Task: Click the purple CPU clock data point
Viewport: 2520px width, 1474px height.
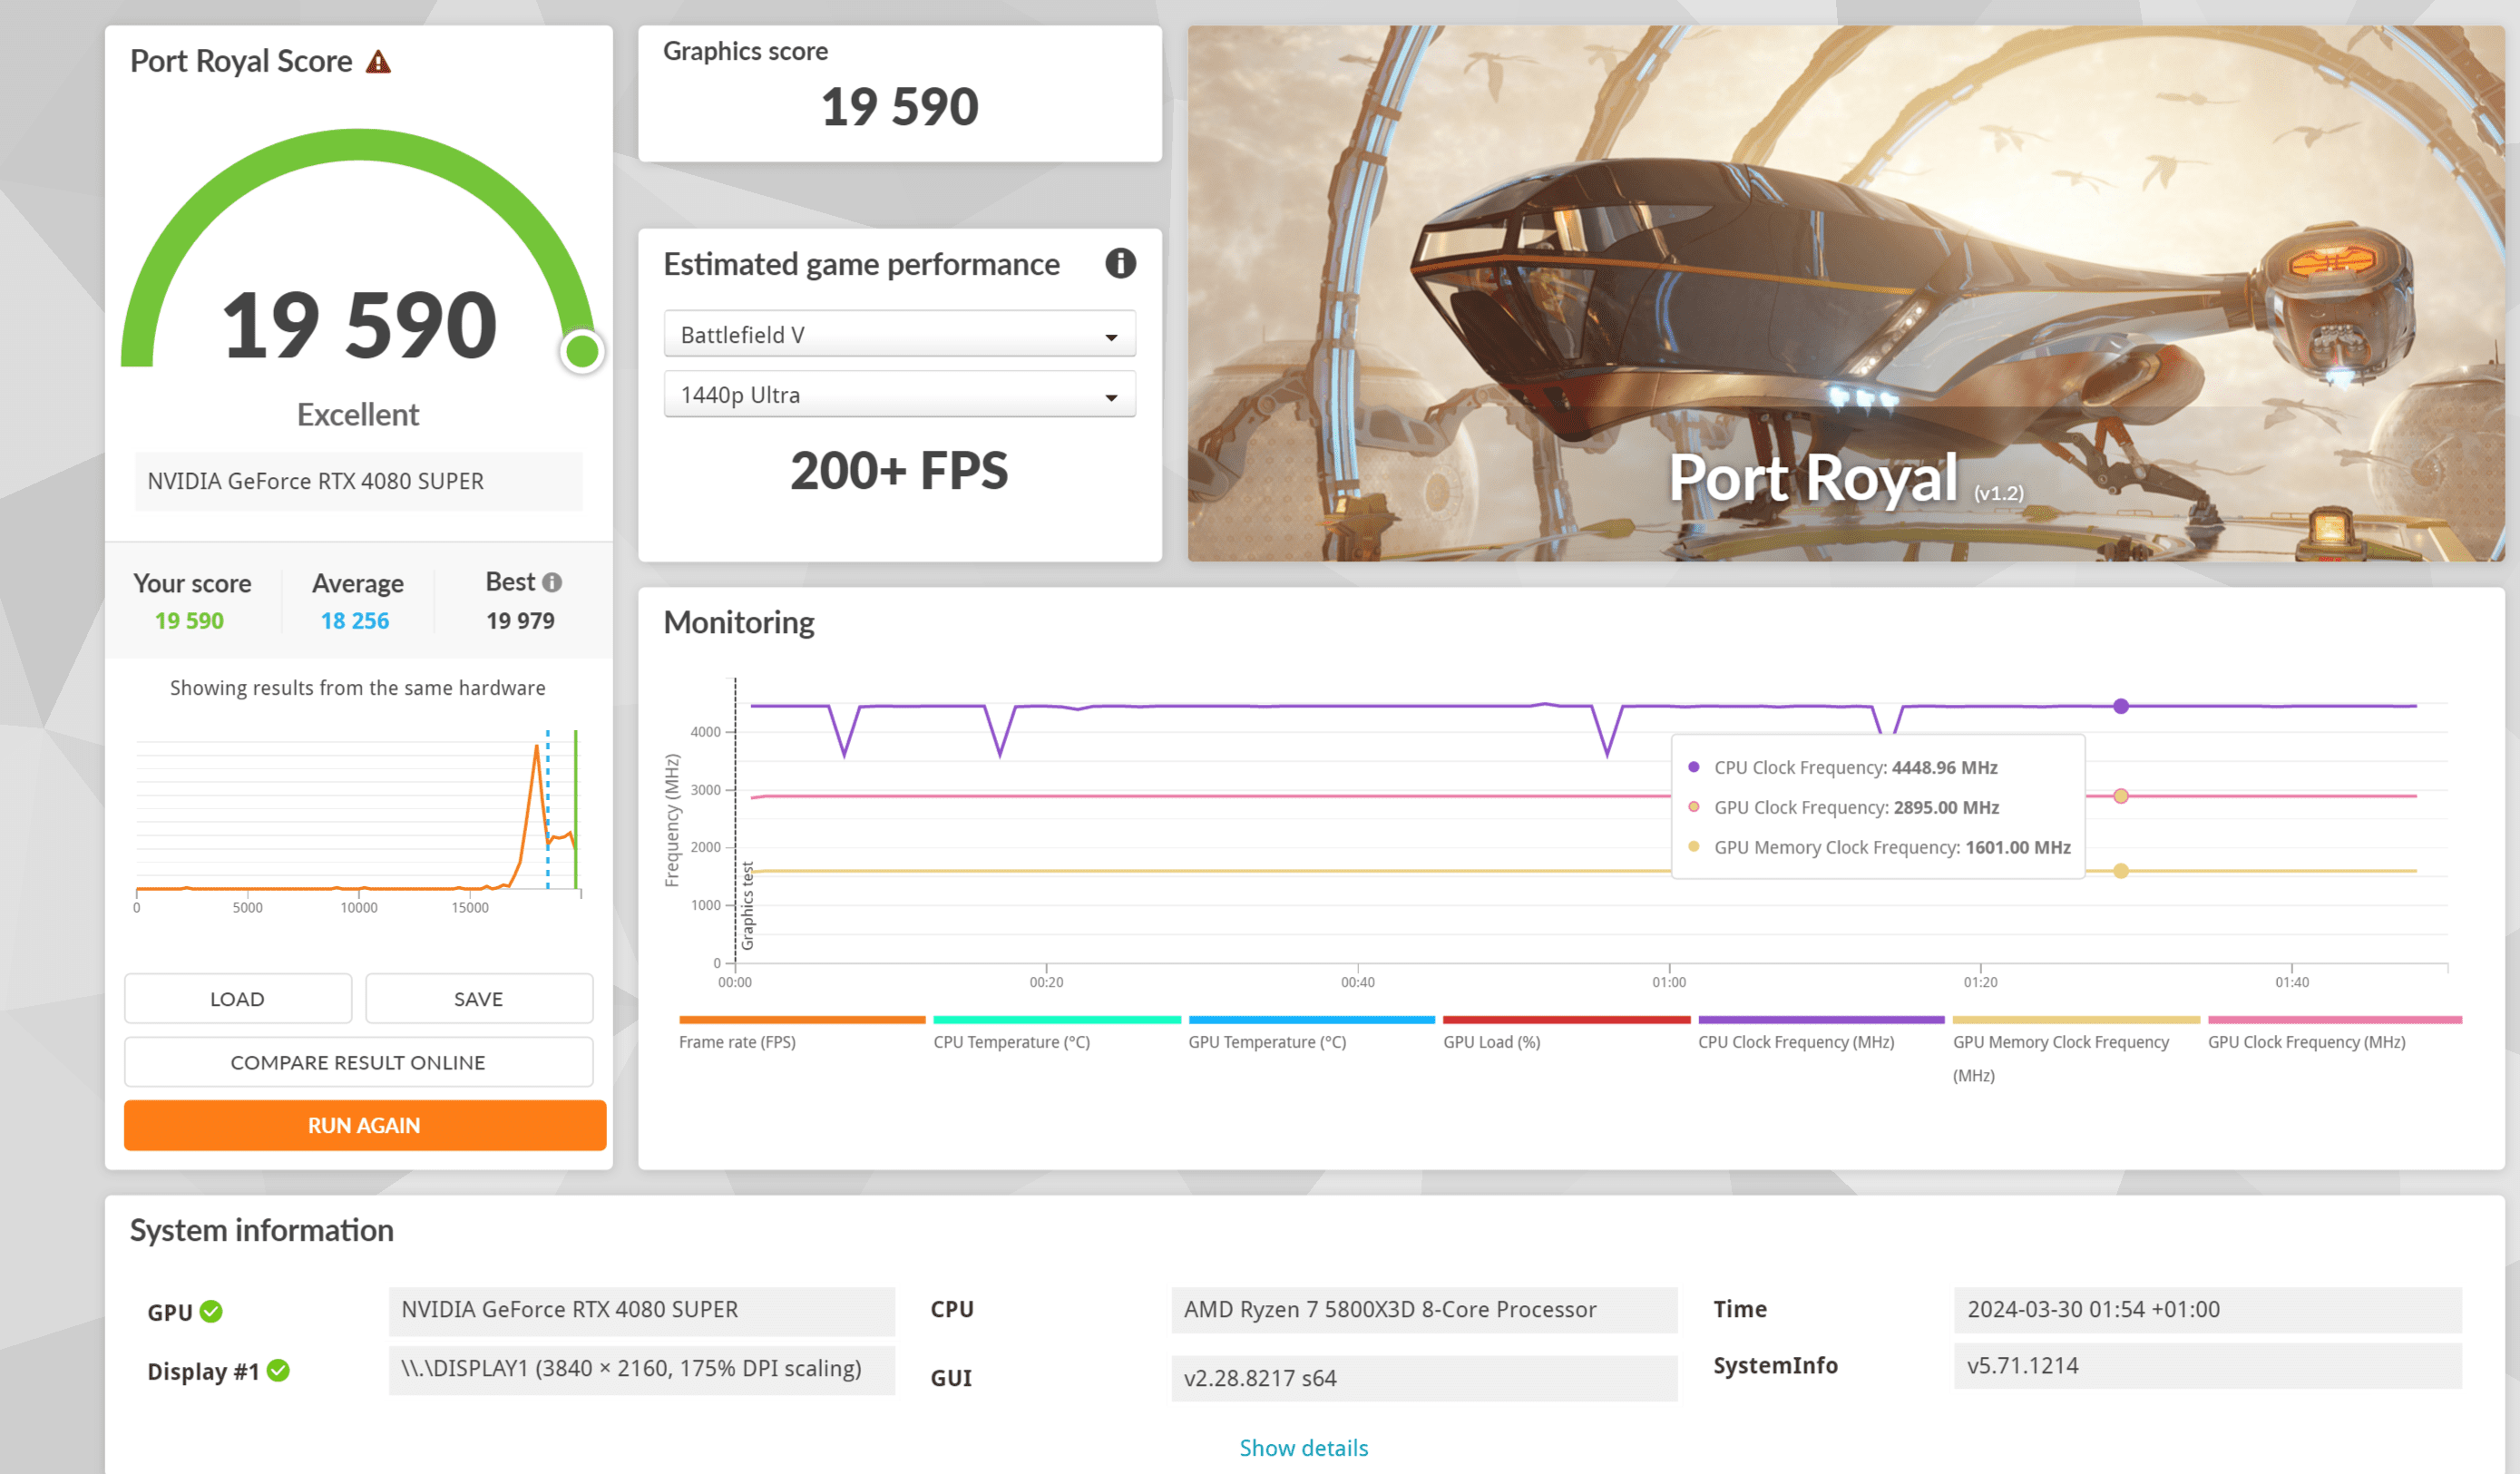Action: click(x=2120, y=706)
